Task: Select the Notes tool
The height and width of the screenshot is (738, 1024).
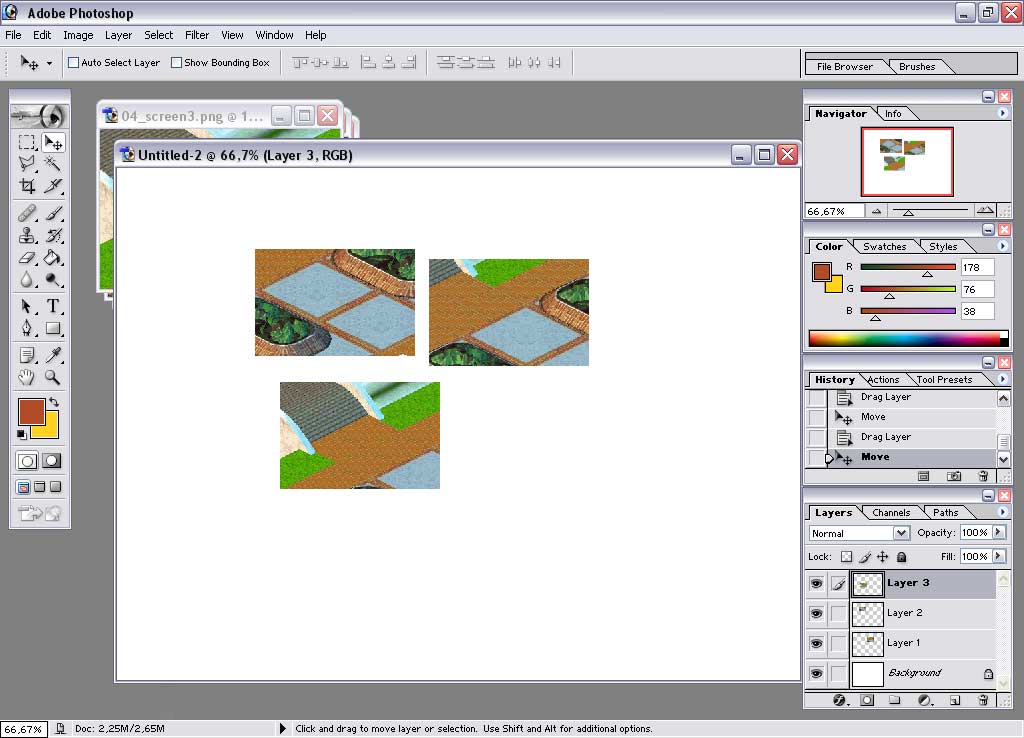Action: pyautogui.click(x=27, y=355)
